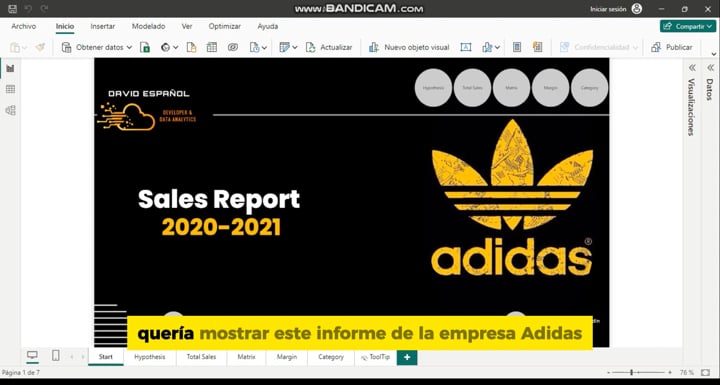Click Nuevo objeto visual button

coord(409,47)
